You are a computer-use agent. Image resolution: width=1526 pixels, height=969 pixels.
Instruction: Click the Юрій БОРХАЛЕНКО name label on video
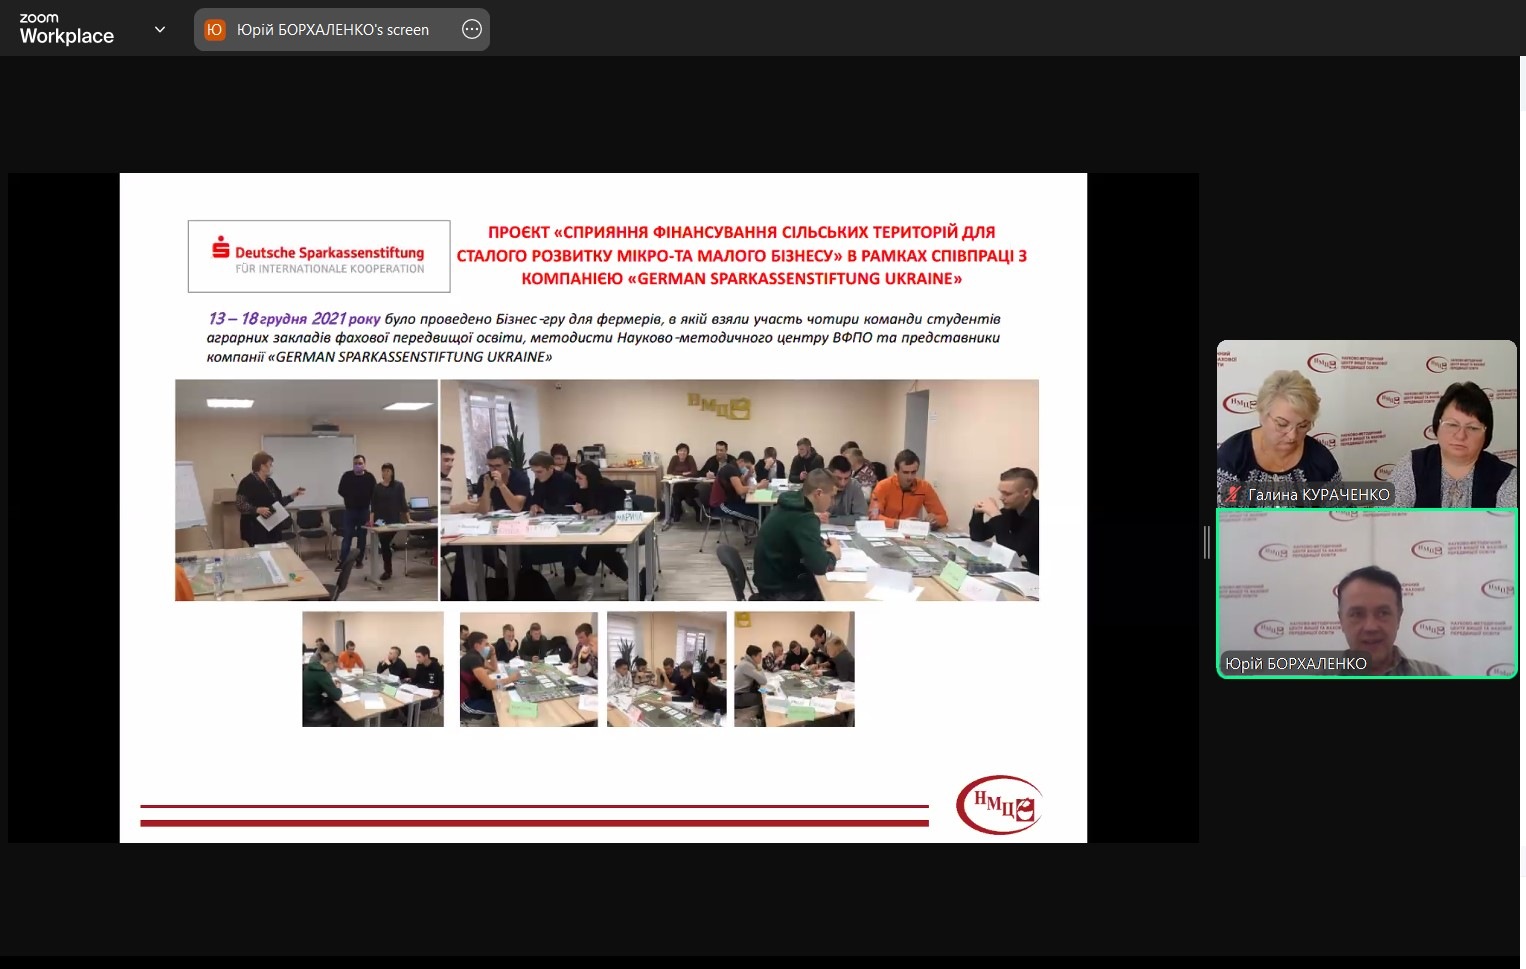(x=1295, y=663)
